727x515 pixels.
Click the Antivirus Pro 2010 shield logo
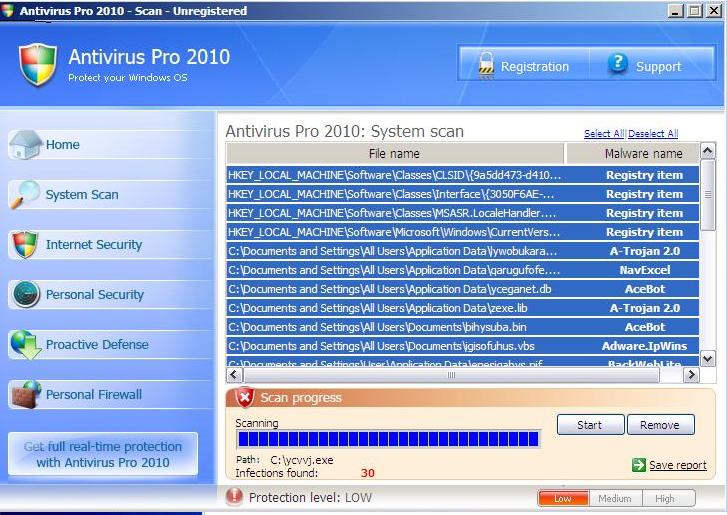pos(38,64)
